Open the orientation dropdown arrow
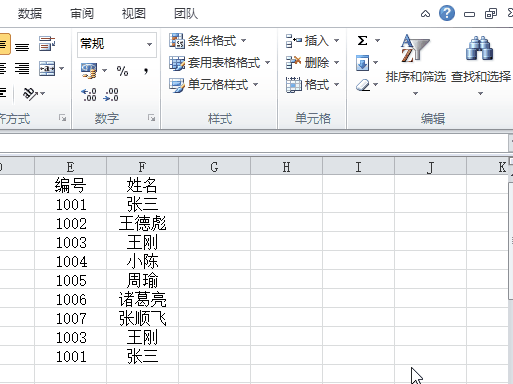This screenshot has height=384, width=513. pyautogui.click(x=43, y=94)
